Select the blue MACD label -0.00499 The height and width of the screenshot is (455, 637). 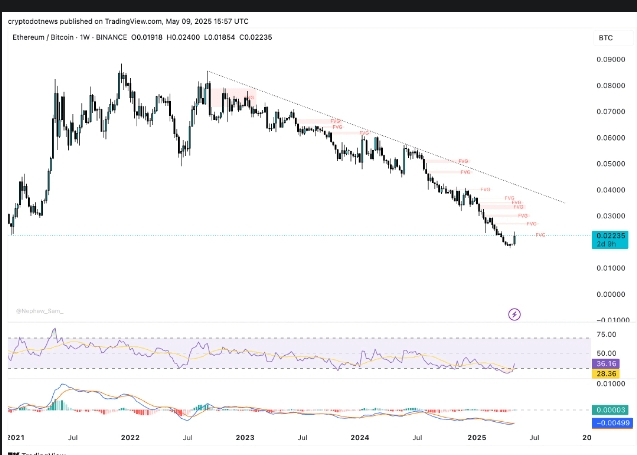pos(612,423)
